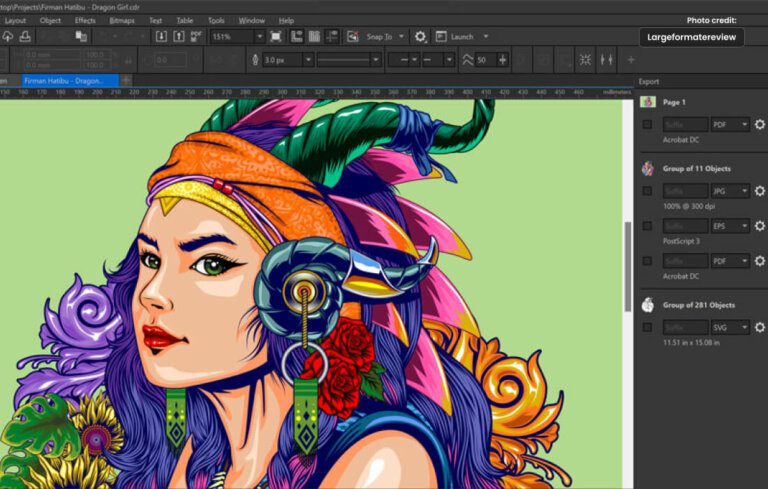This screenshot has height=489, width=768.
Task: Open the Snap To dropdown
Action: tap(402, 36)
